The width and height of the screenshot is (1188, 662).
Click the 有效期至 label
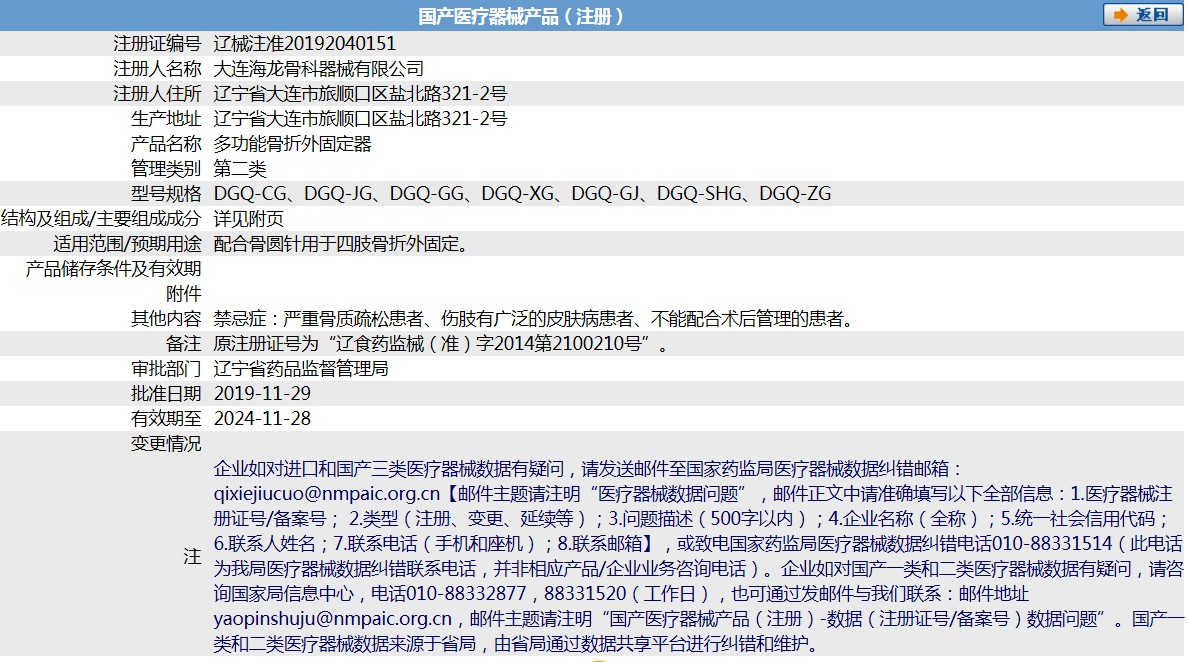166,419
